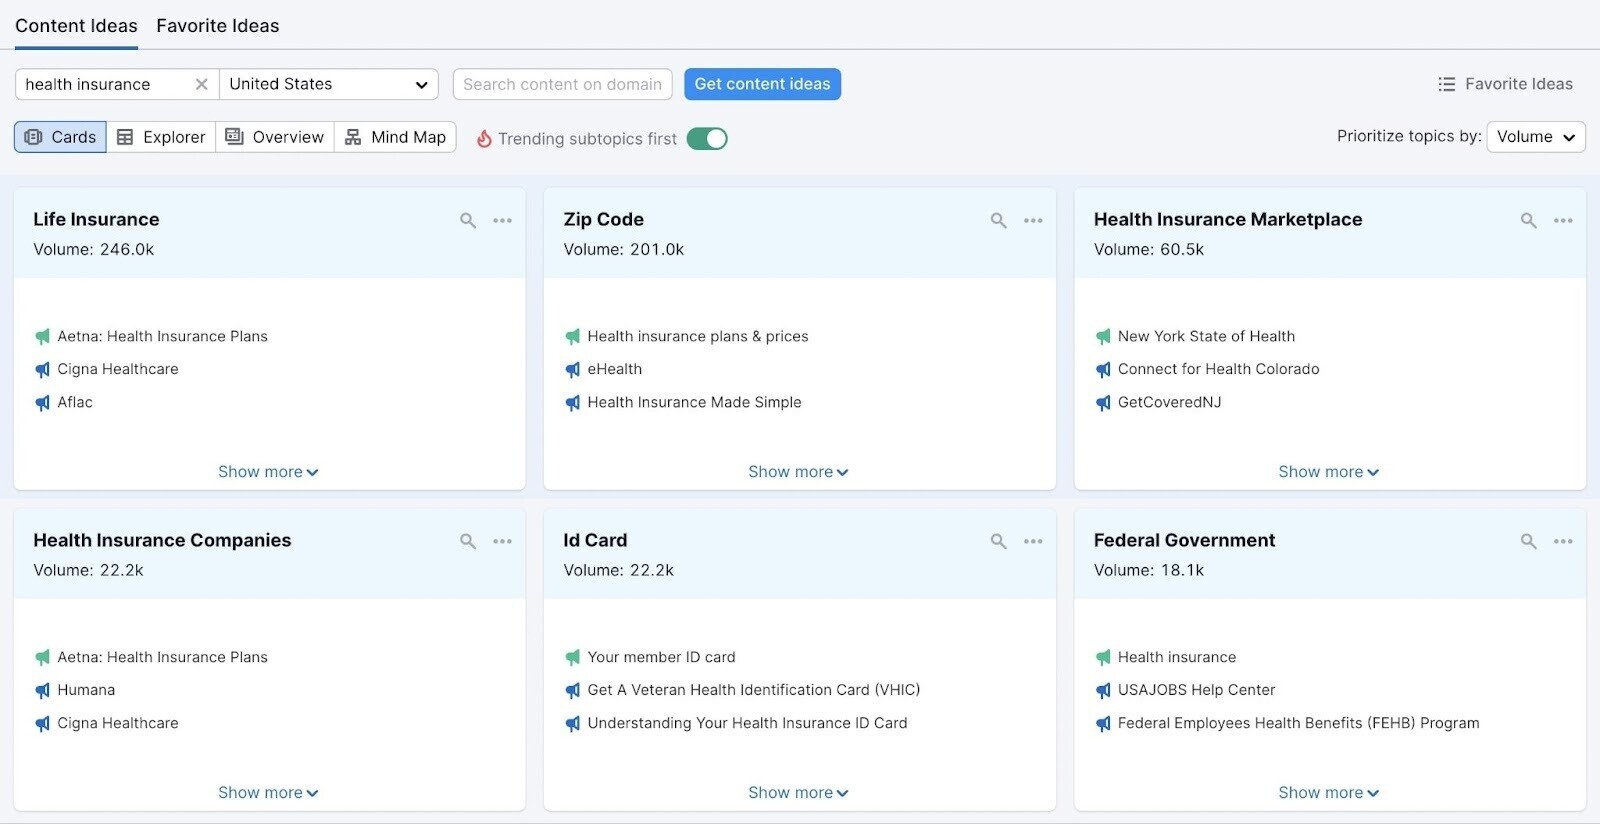This screenshot has width=1600, height=824.
Task: Open three-dot menu on Zip Code card
Action: [1033, 220]
